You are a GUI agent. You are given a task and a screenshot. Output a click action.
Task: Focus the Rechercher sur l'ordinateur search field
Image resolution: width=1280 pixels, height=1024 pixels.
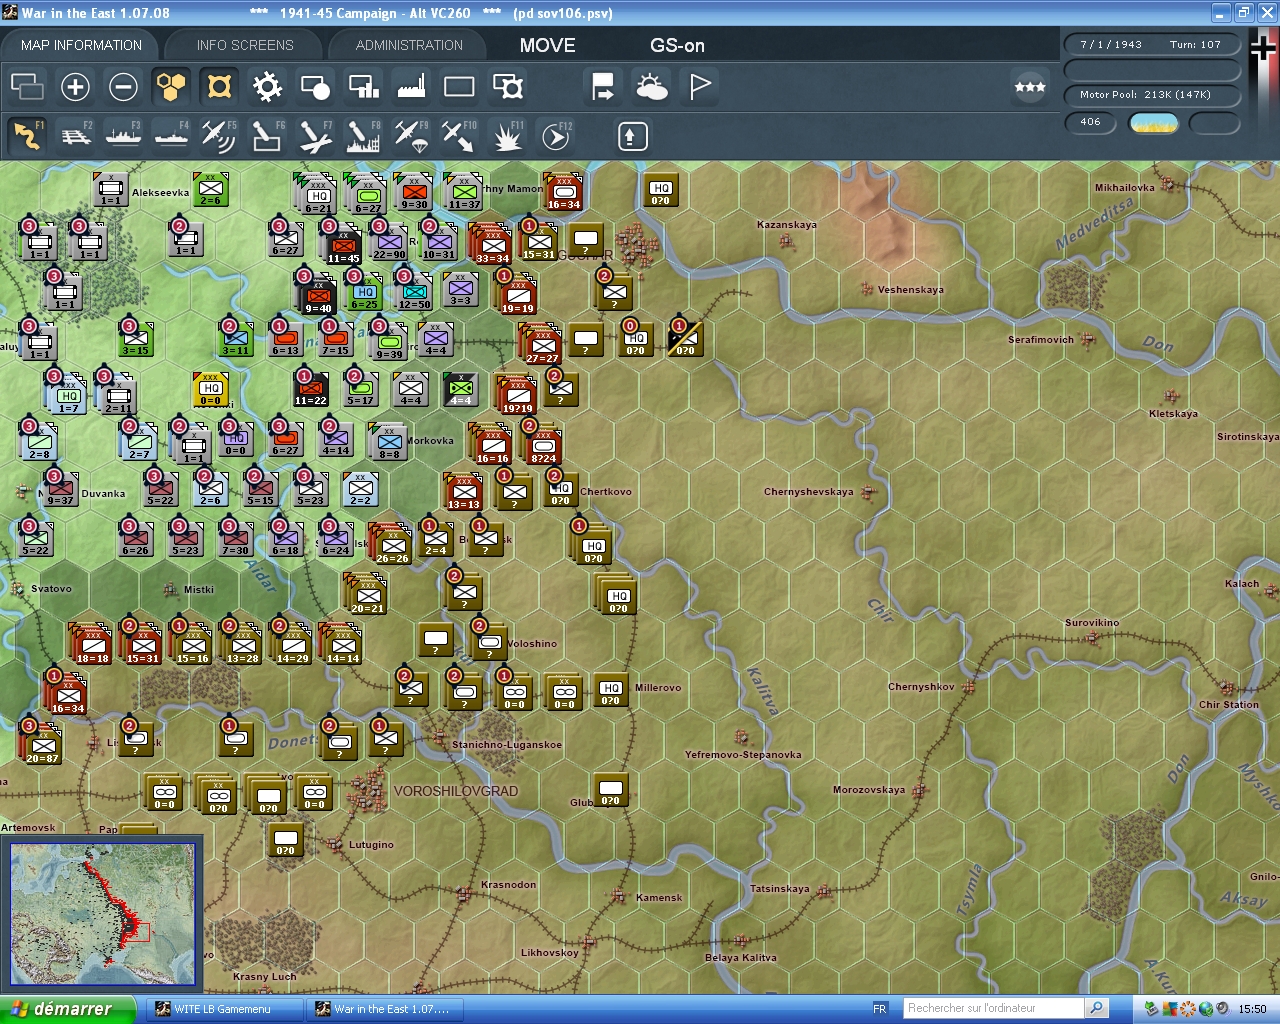coord(993,1008)
